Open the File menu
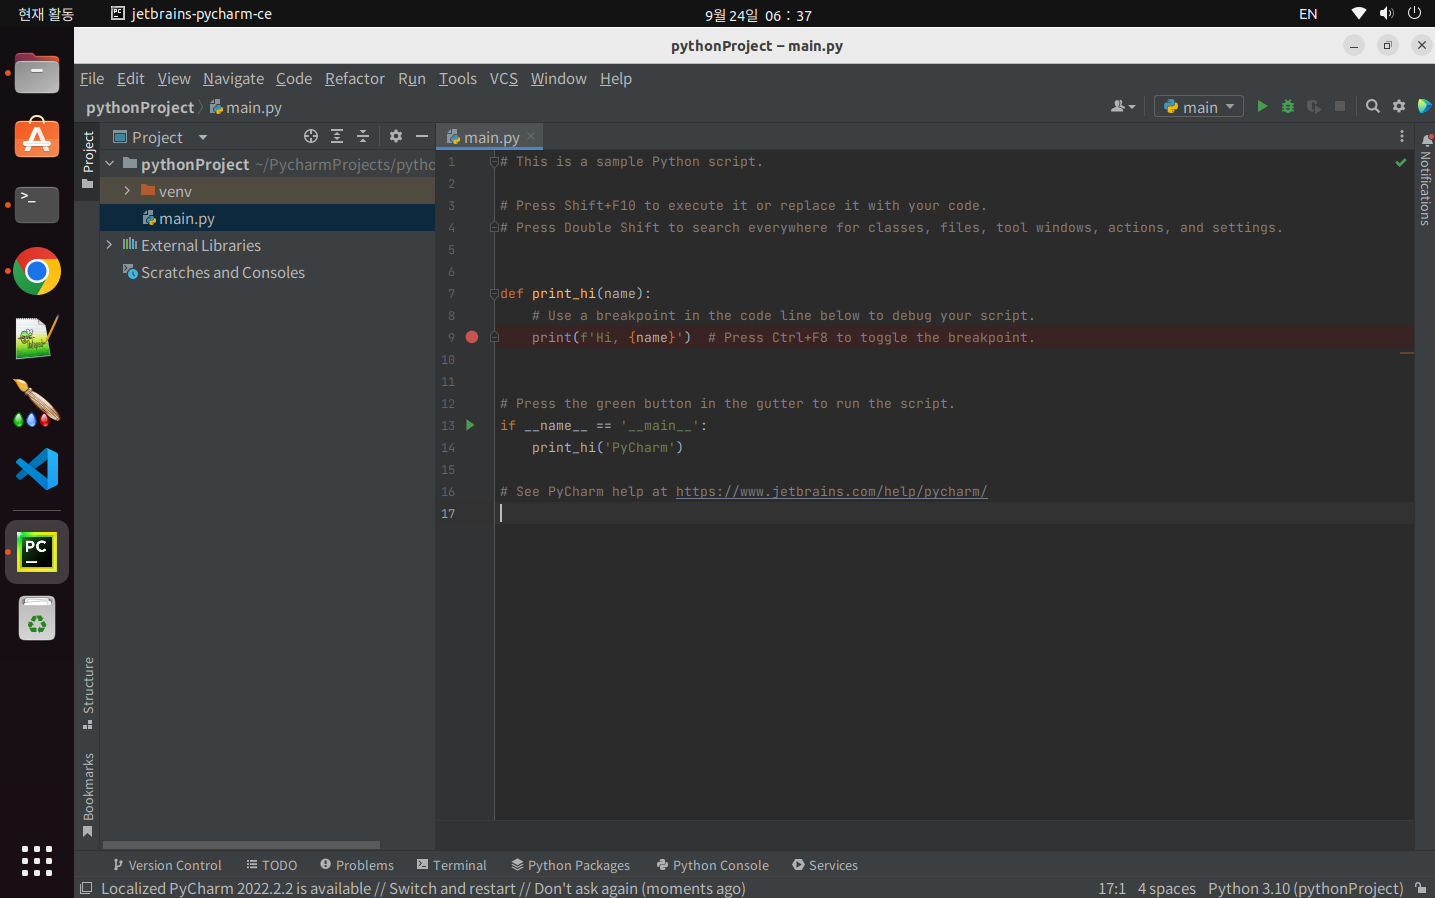This screenshot has height=898, width=1435. click(x=92, y=78)
